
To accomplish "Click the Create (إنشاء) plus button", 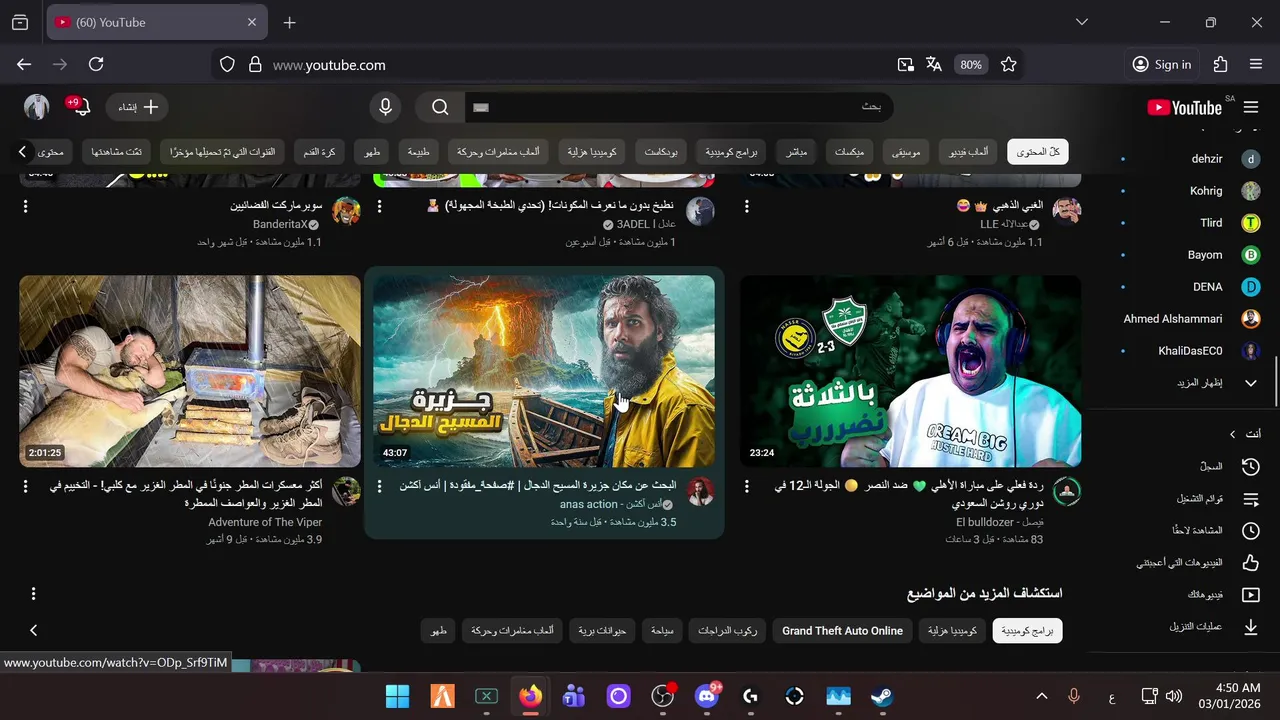I will coord(138,107).
